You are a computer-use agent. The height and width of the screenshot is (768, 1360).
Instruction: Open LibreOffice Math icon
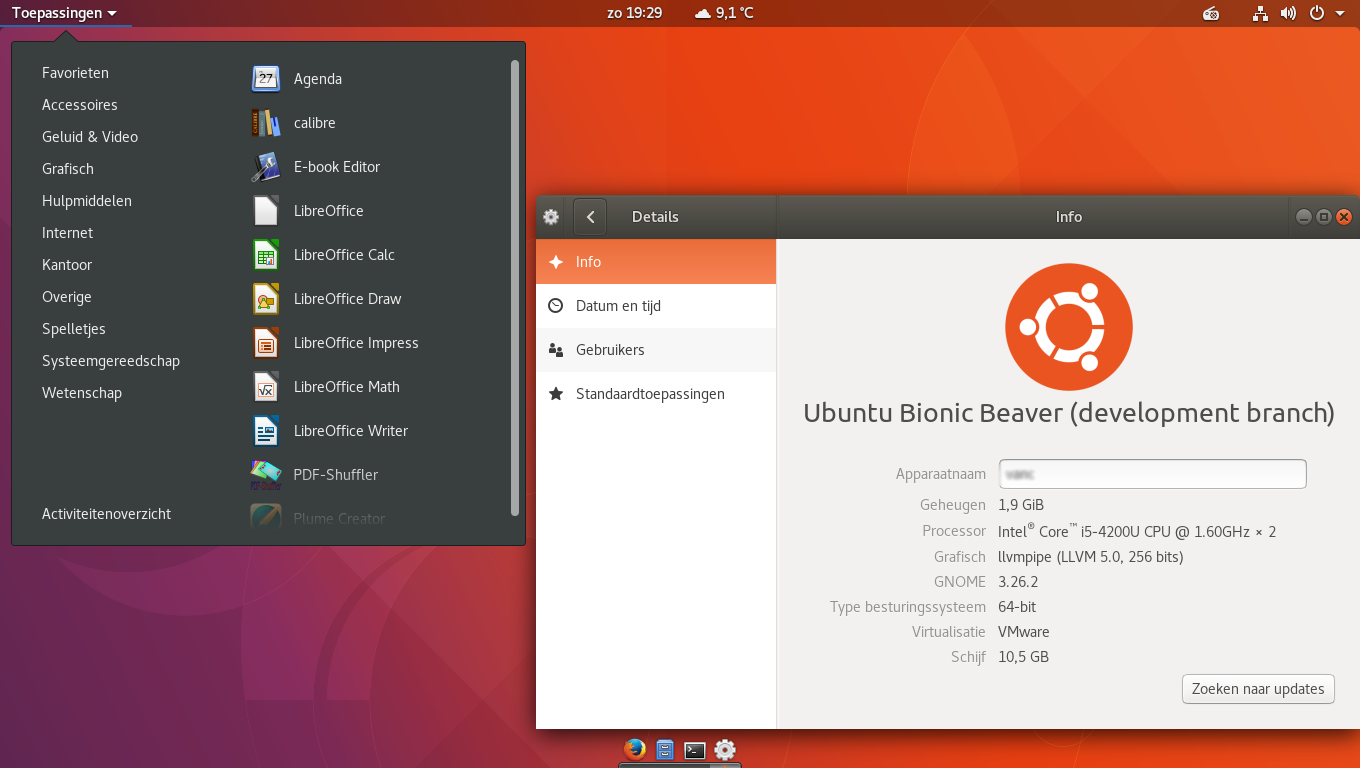pos(265,387)
